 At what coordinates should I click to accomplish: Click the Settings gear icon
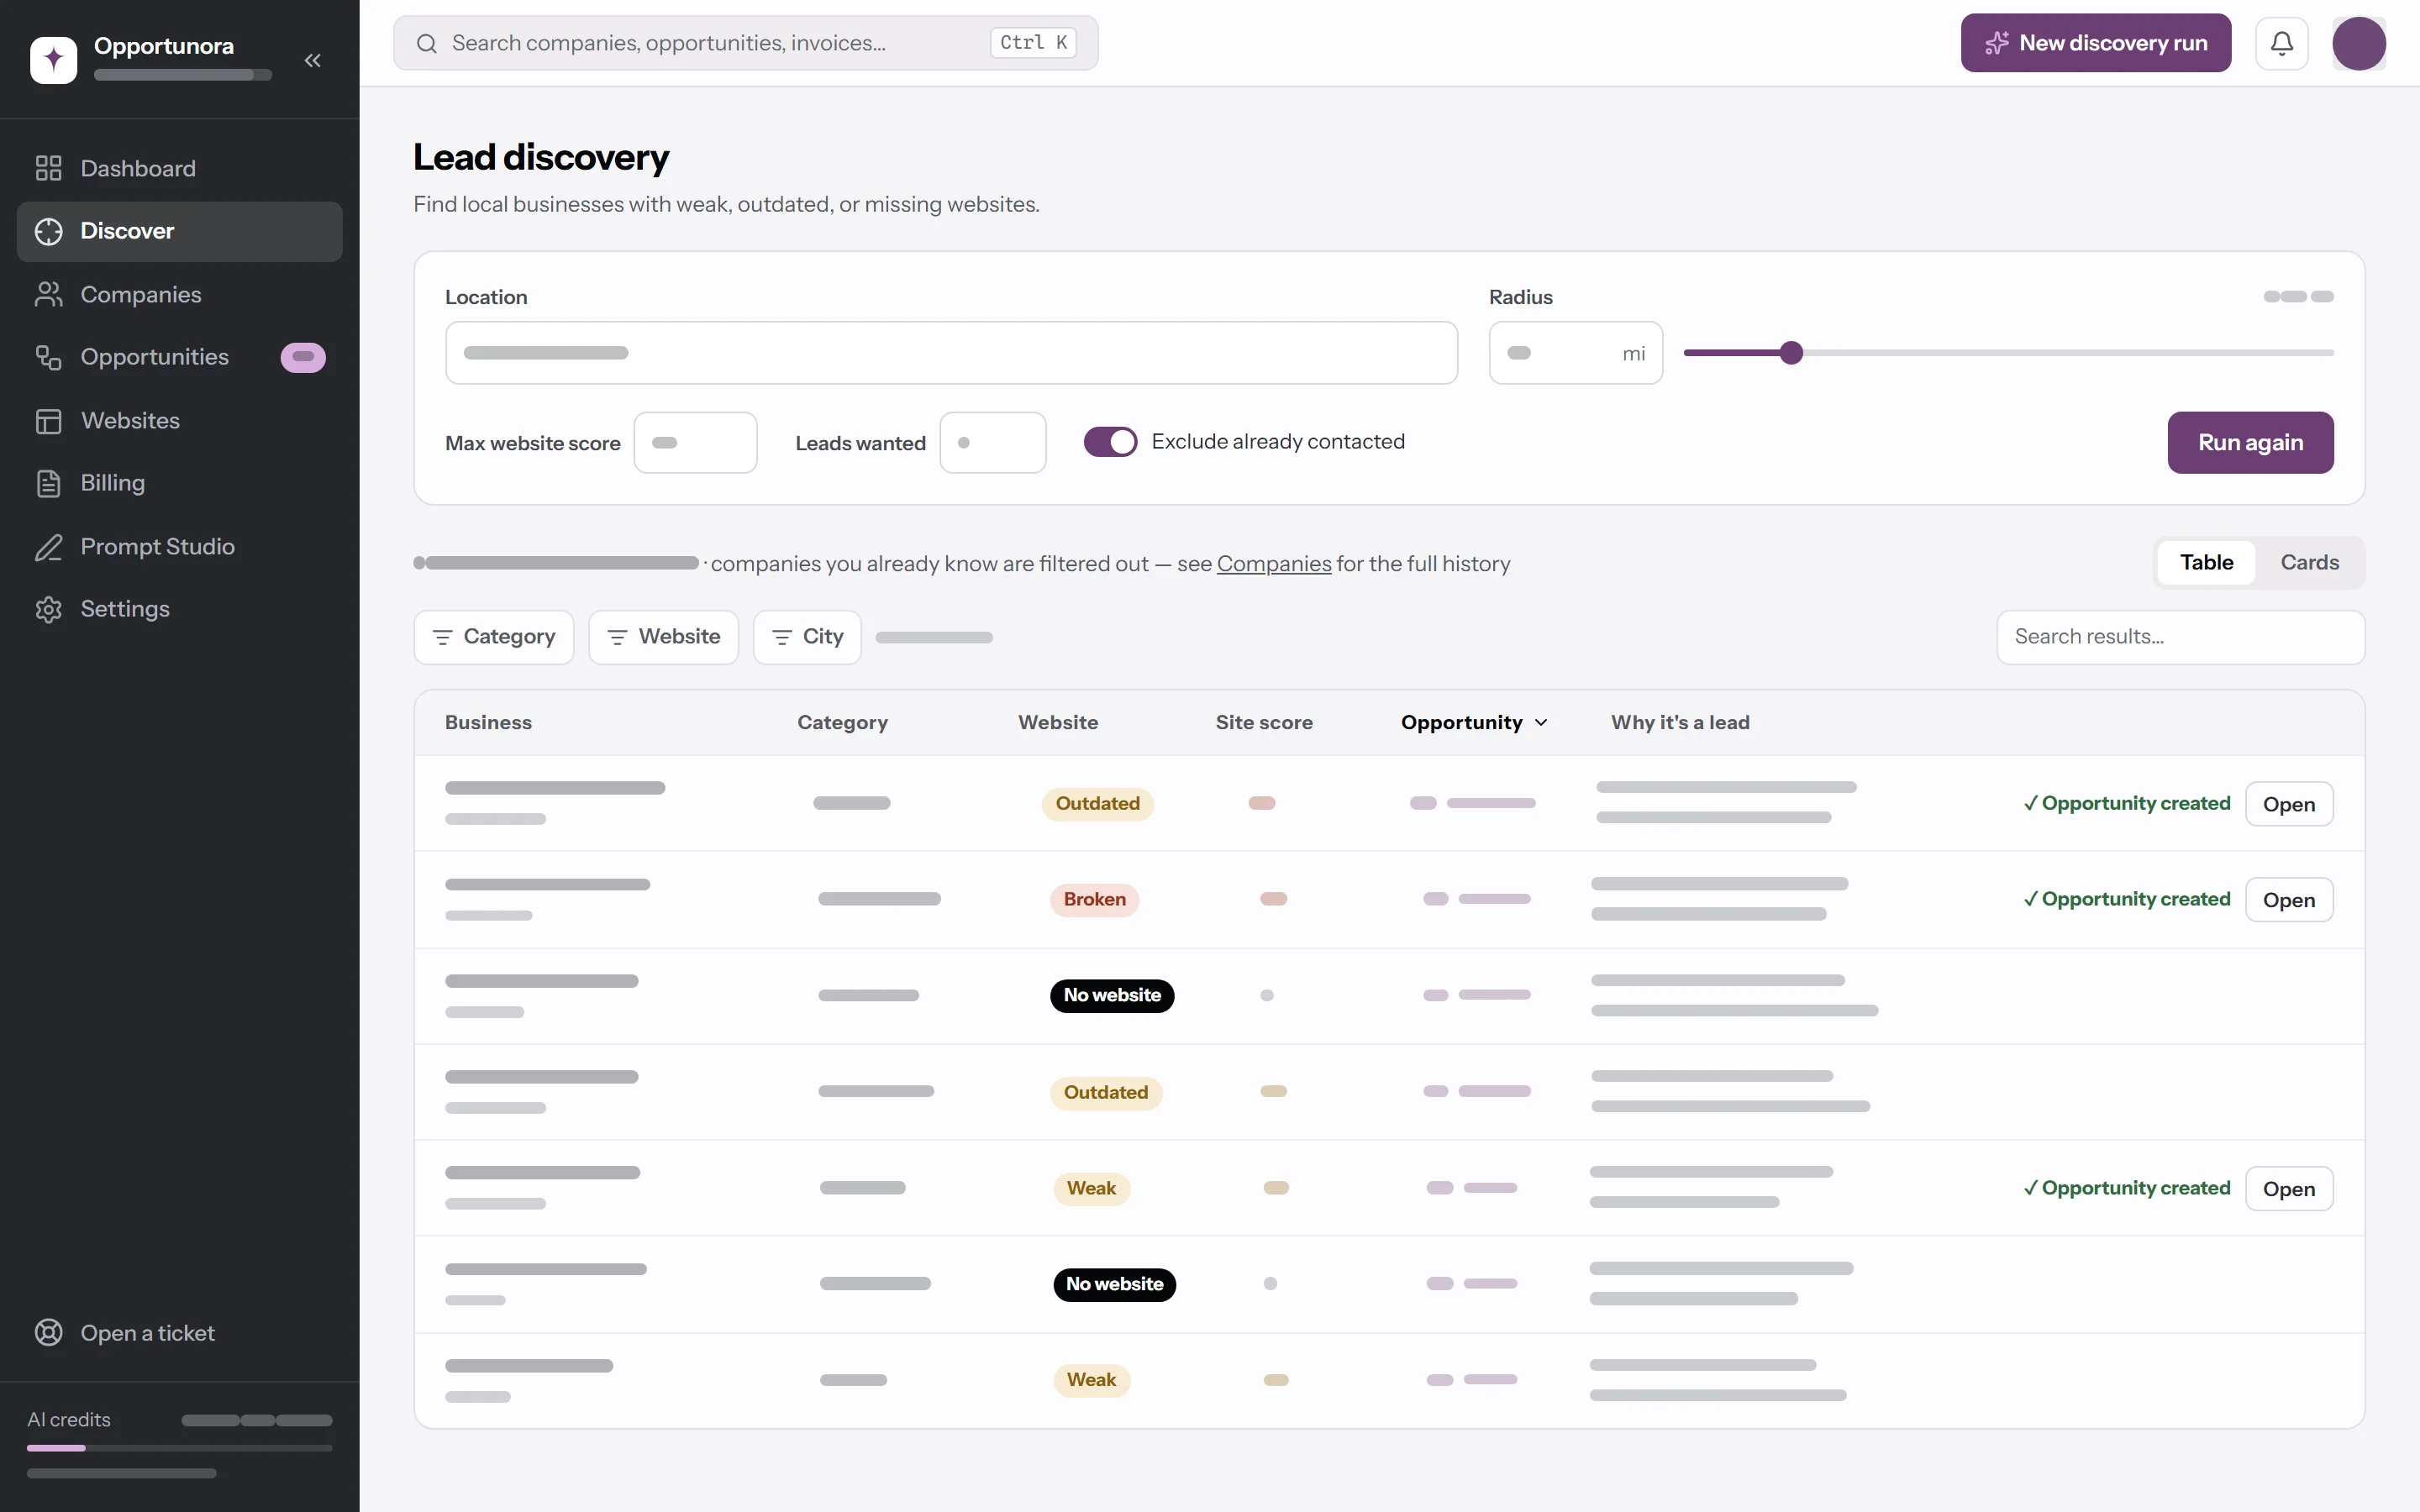48,609
